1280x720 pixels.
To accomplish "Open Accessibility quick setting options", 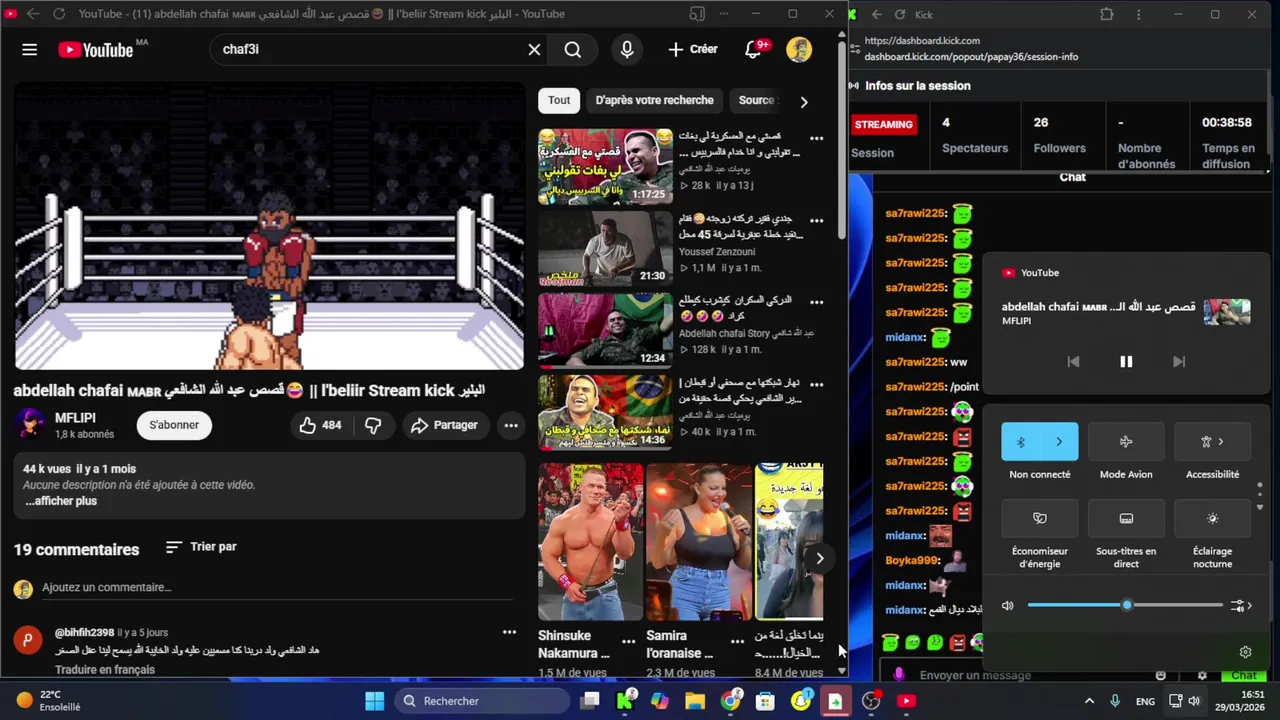I will point(1212,442).
